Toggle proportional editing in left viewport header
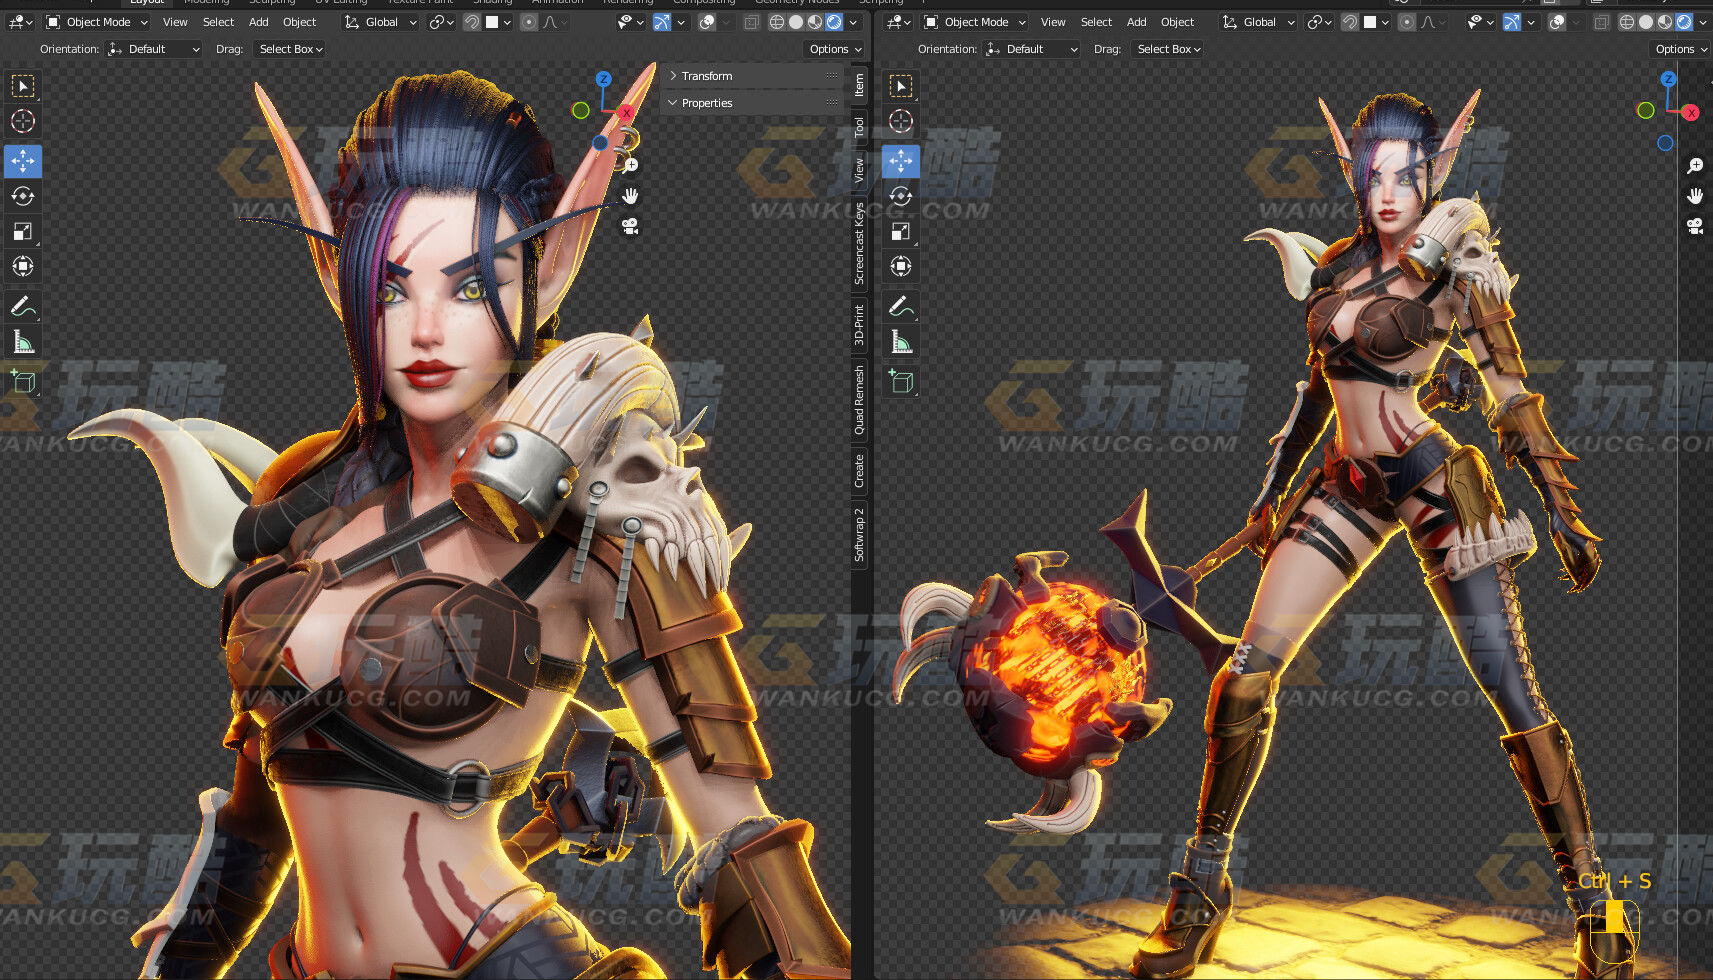 point(529,22)
